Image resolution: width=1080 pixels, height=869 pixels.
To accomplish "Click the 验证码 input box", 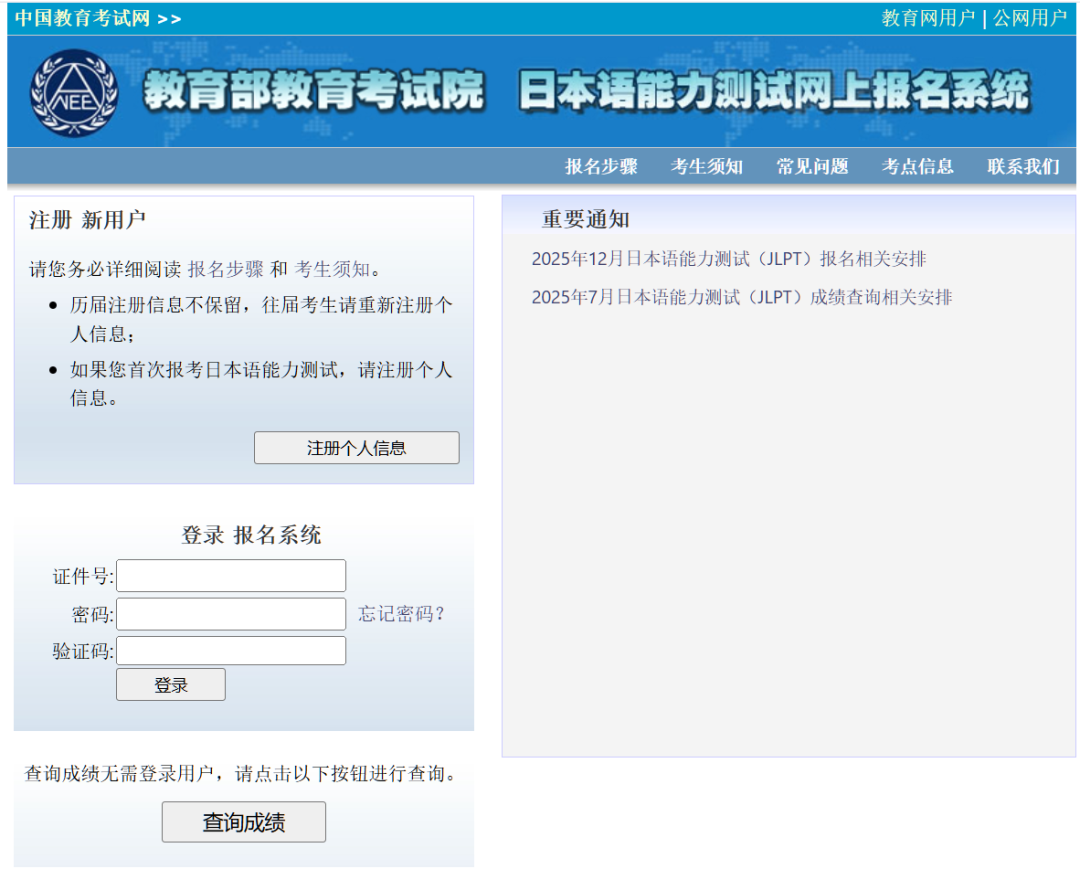I will tap(231, 651).
